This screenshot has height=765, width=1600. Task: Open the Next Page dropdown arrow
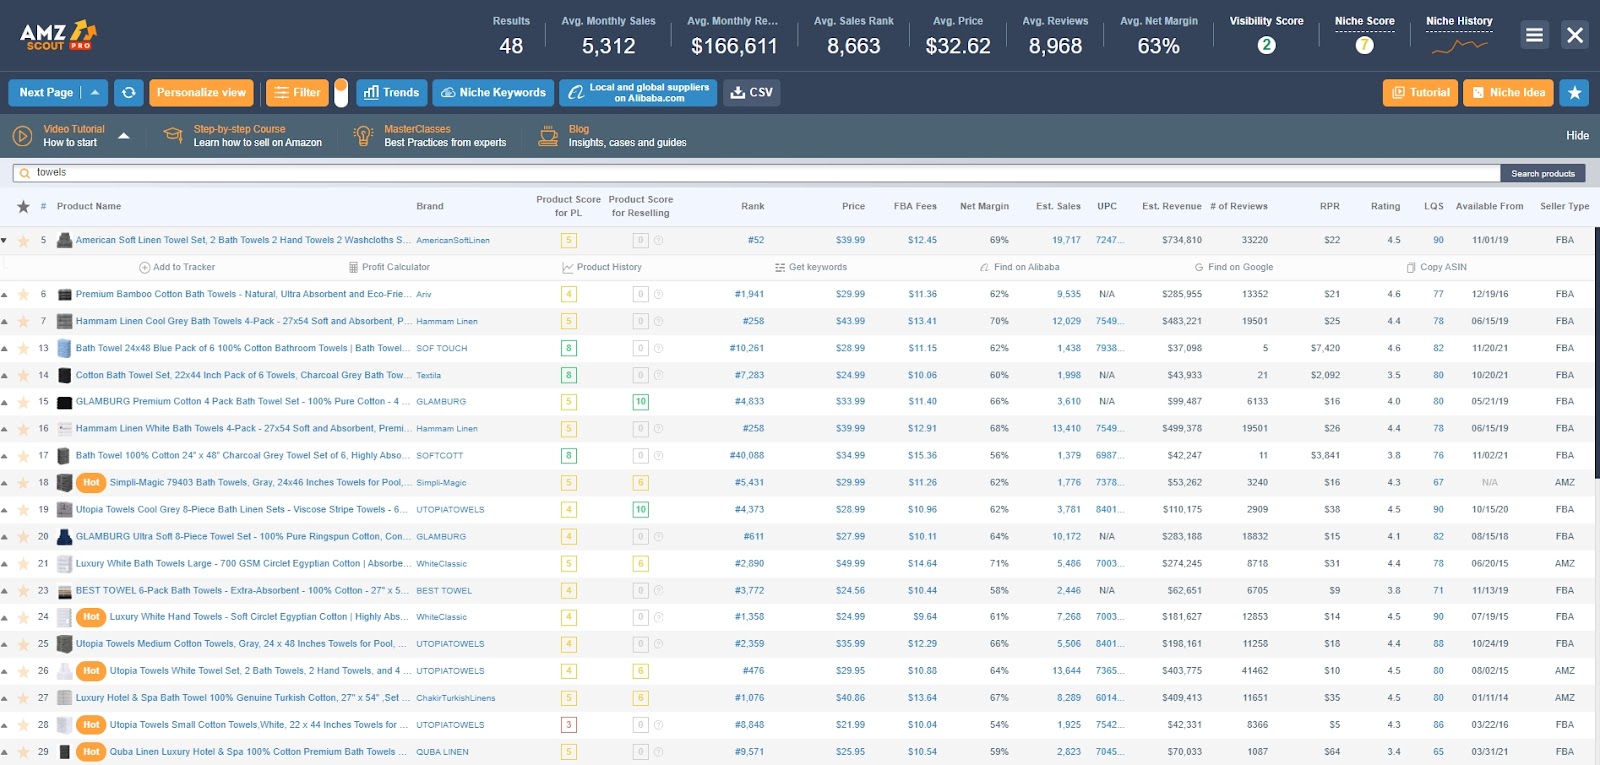[x=95, y=93]
